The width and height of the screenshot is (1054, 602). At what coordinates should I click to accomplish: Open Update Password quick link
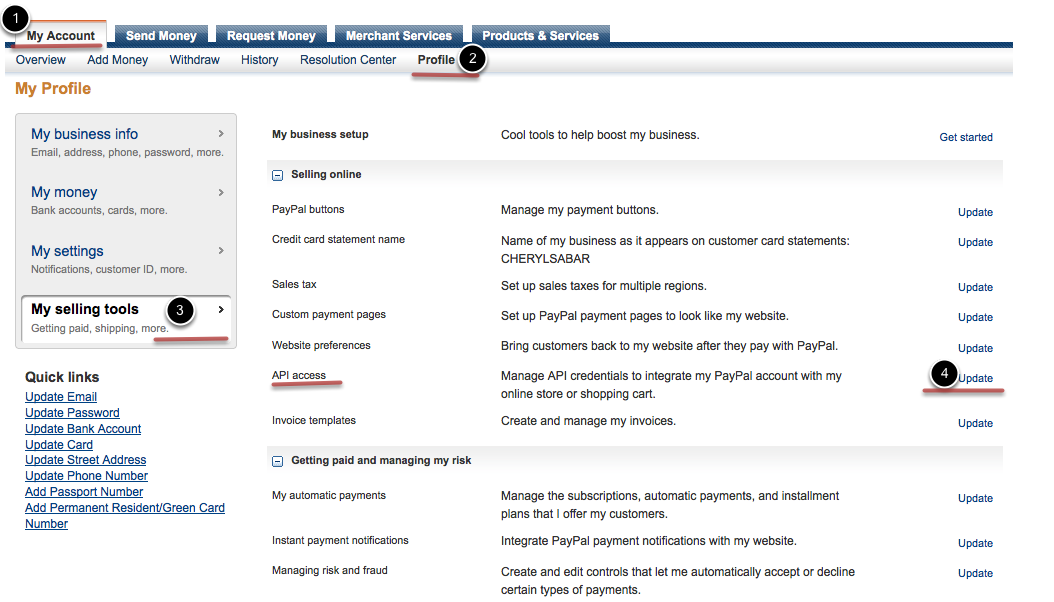click(73, 413)
